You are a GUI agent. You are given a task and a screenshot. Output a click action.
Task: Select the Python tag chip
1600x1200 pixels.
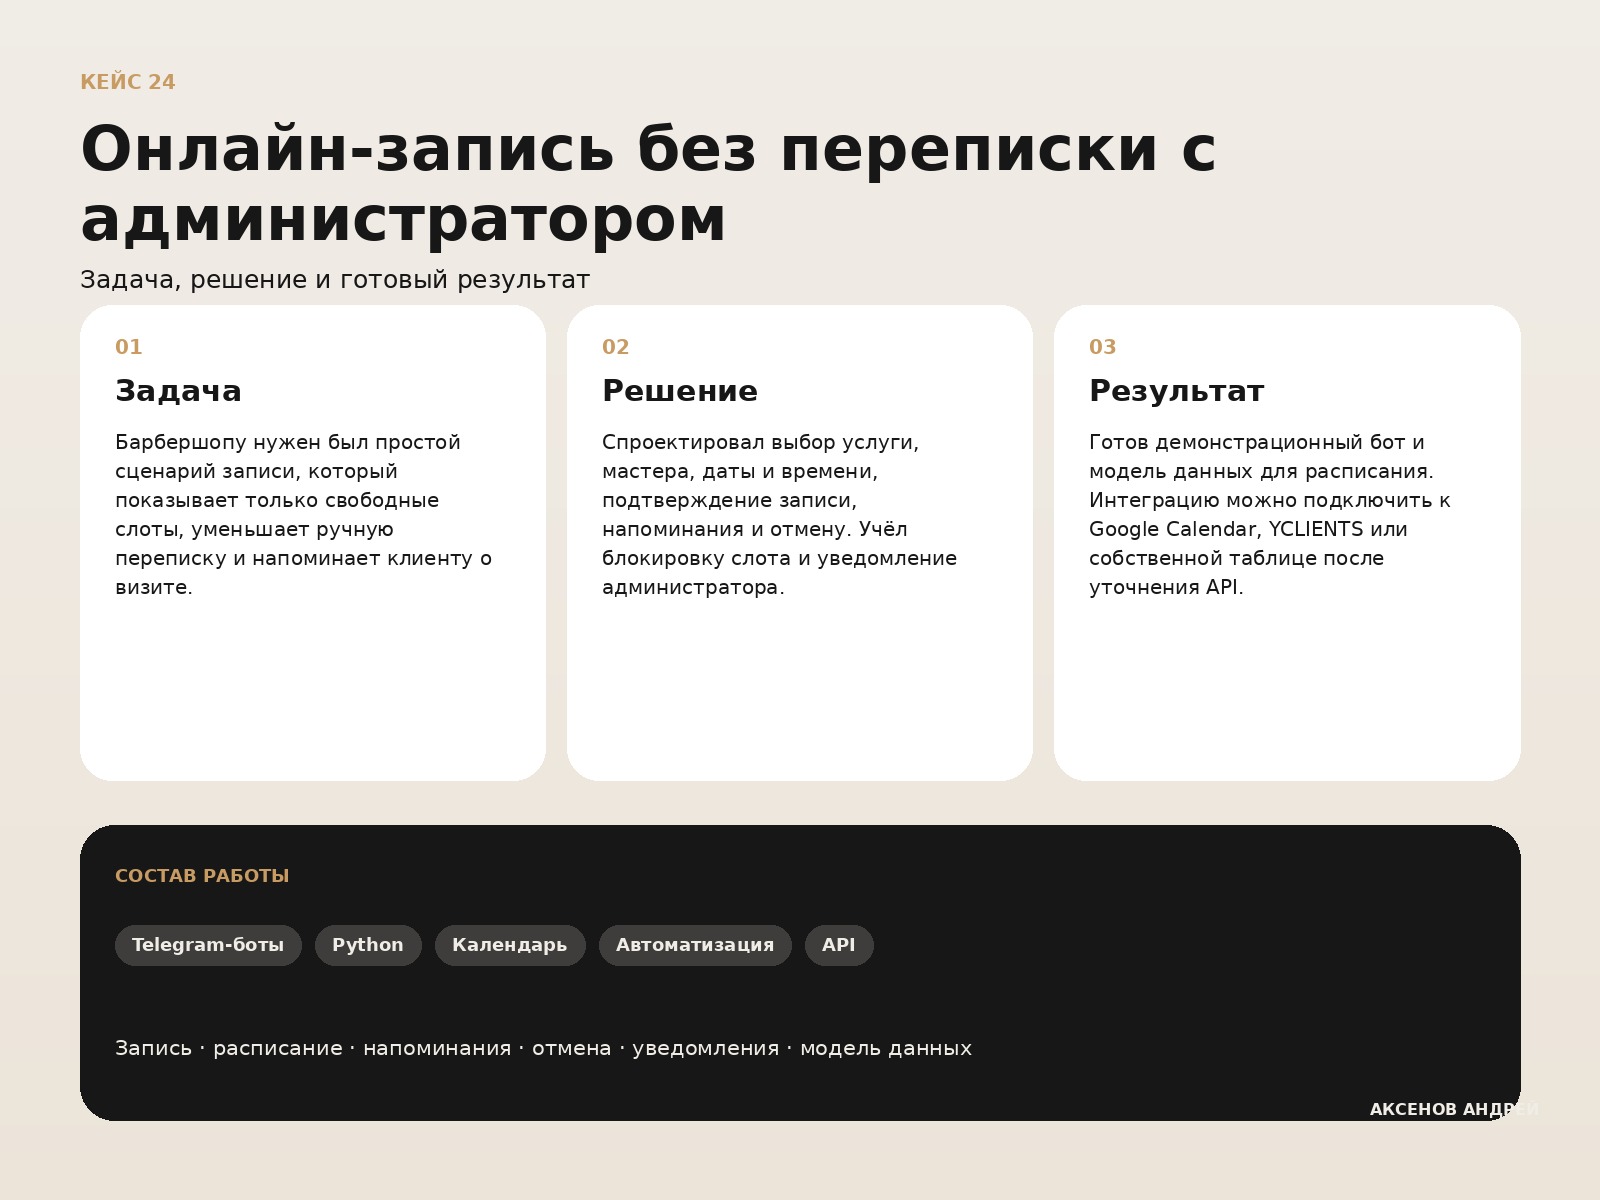tap(368, 945)
